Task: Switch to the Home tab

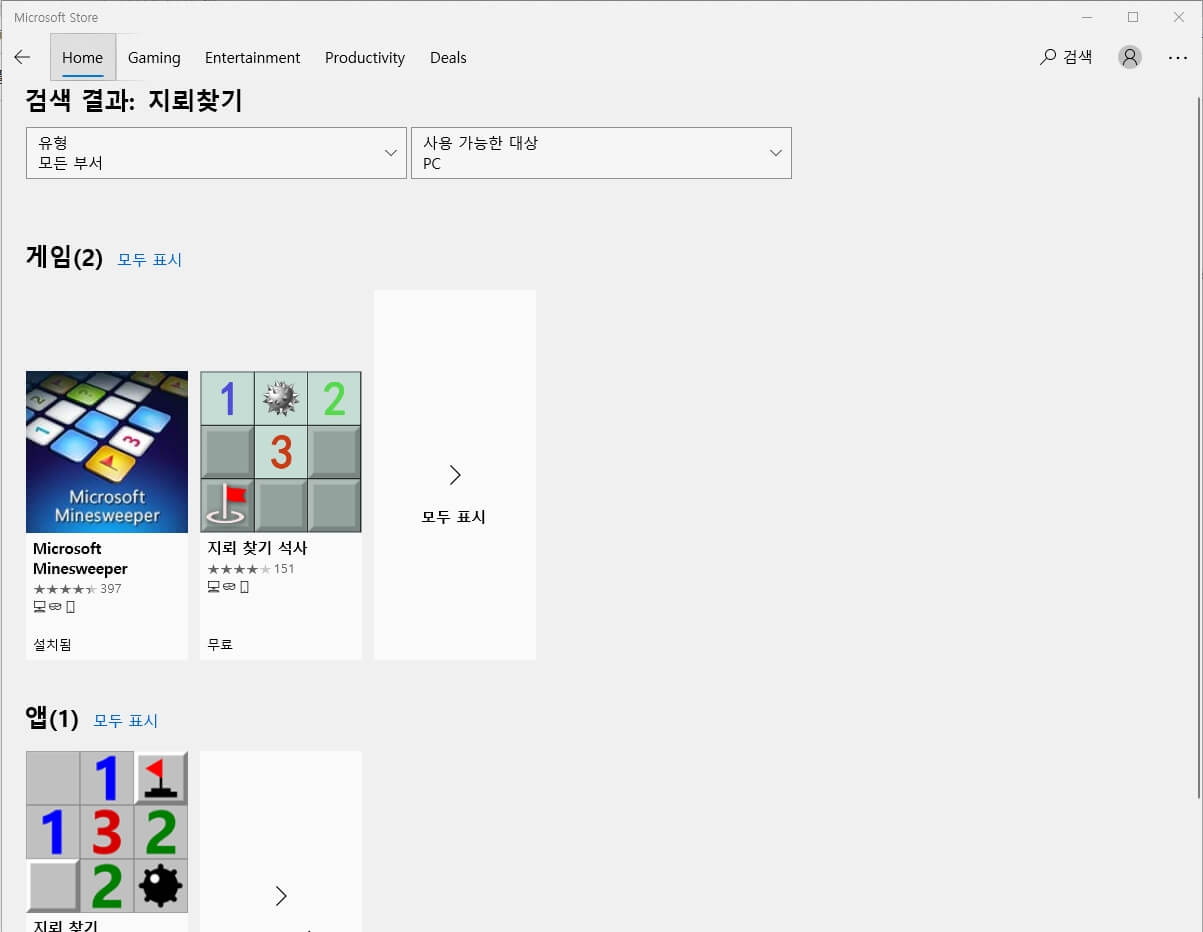Action: pyautogui.click(x=82, y=57)
